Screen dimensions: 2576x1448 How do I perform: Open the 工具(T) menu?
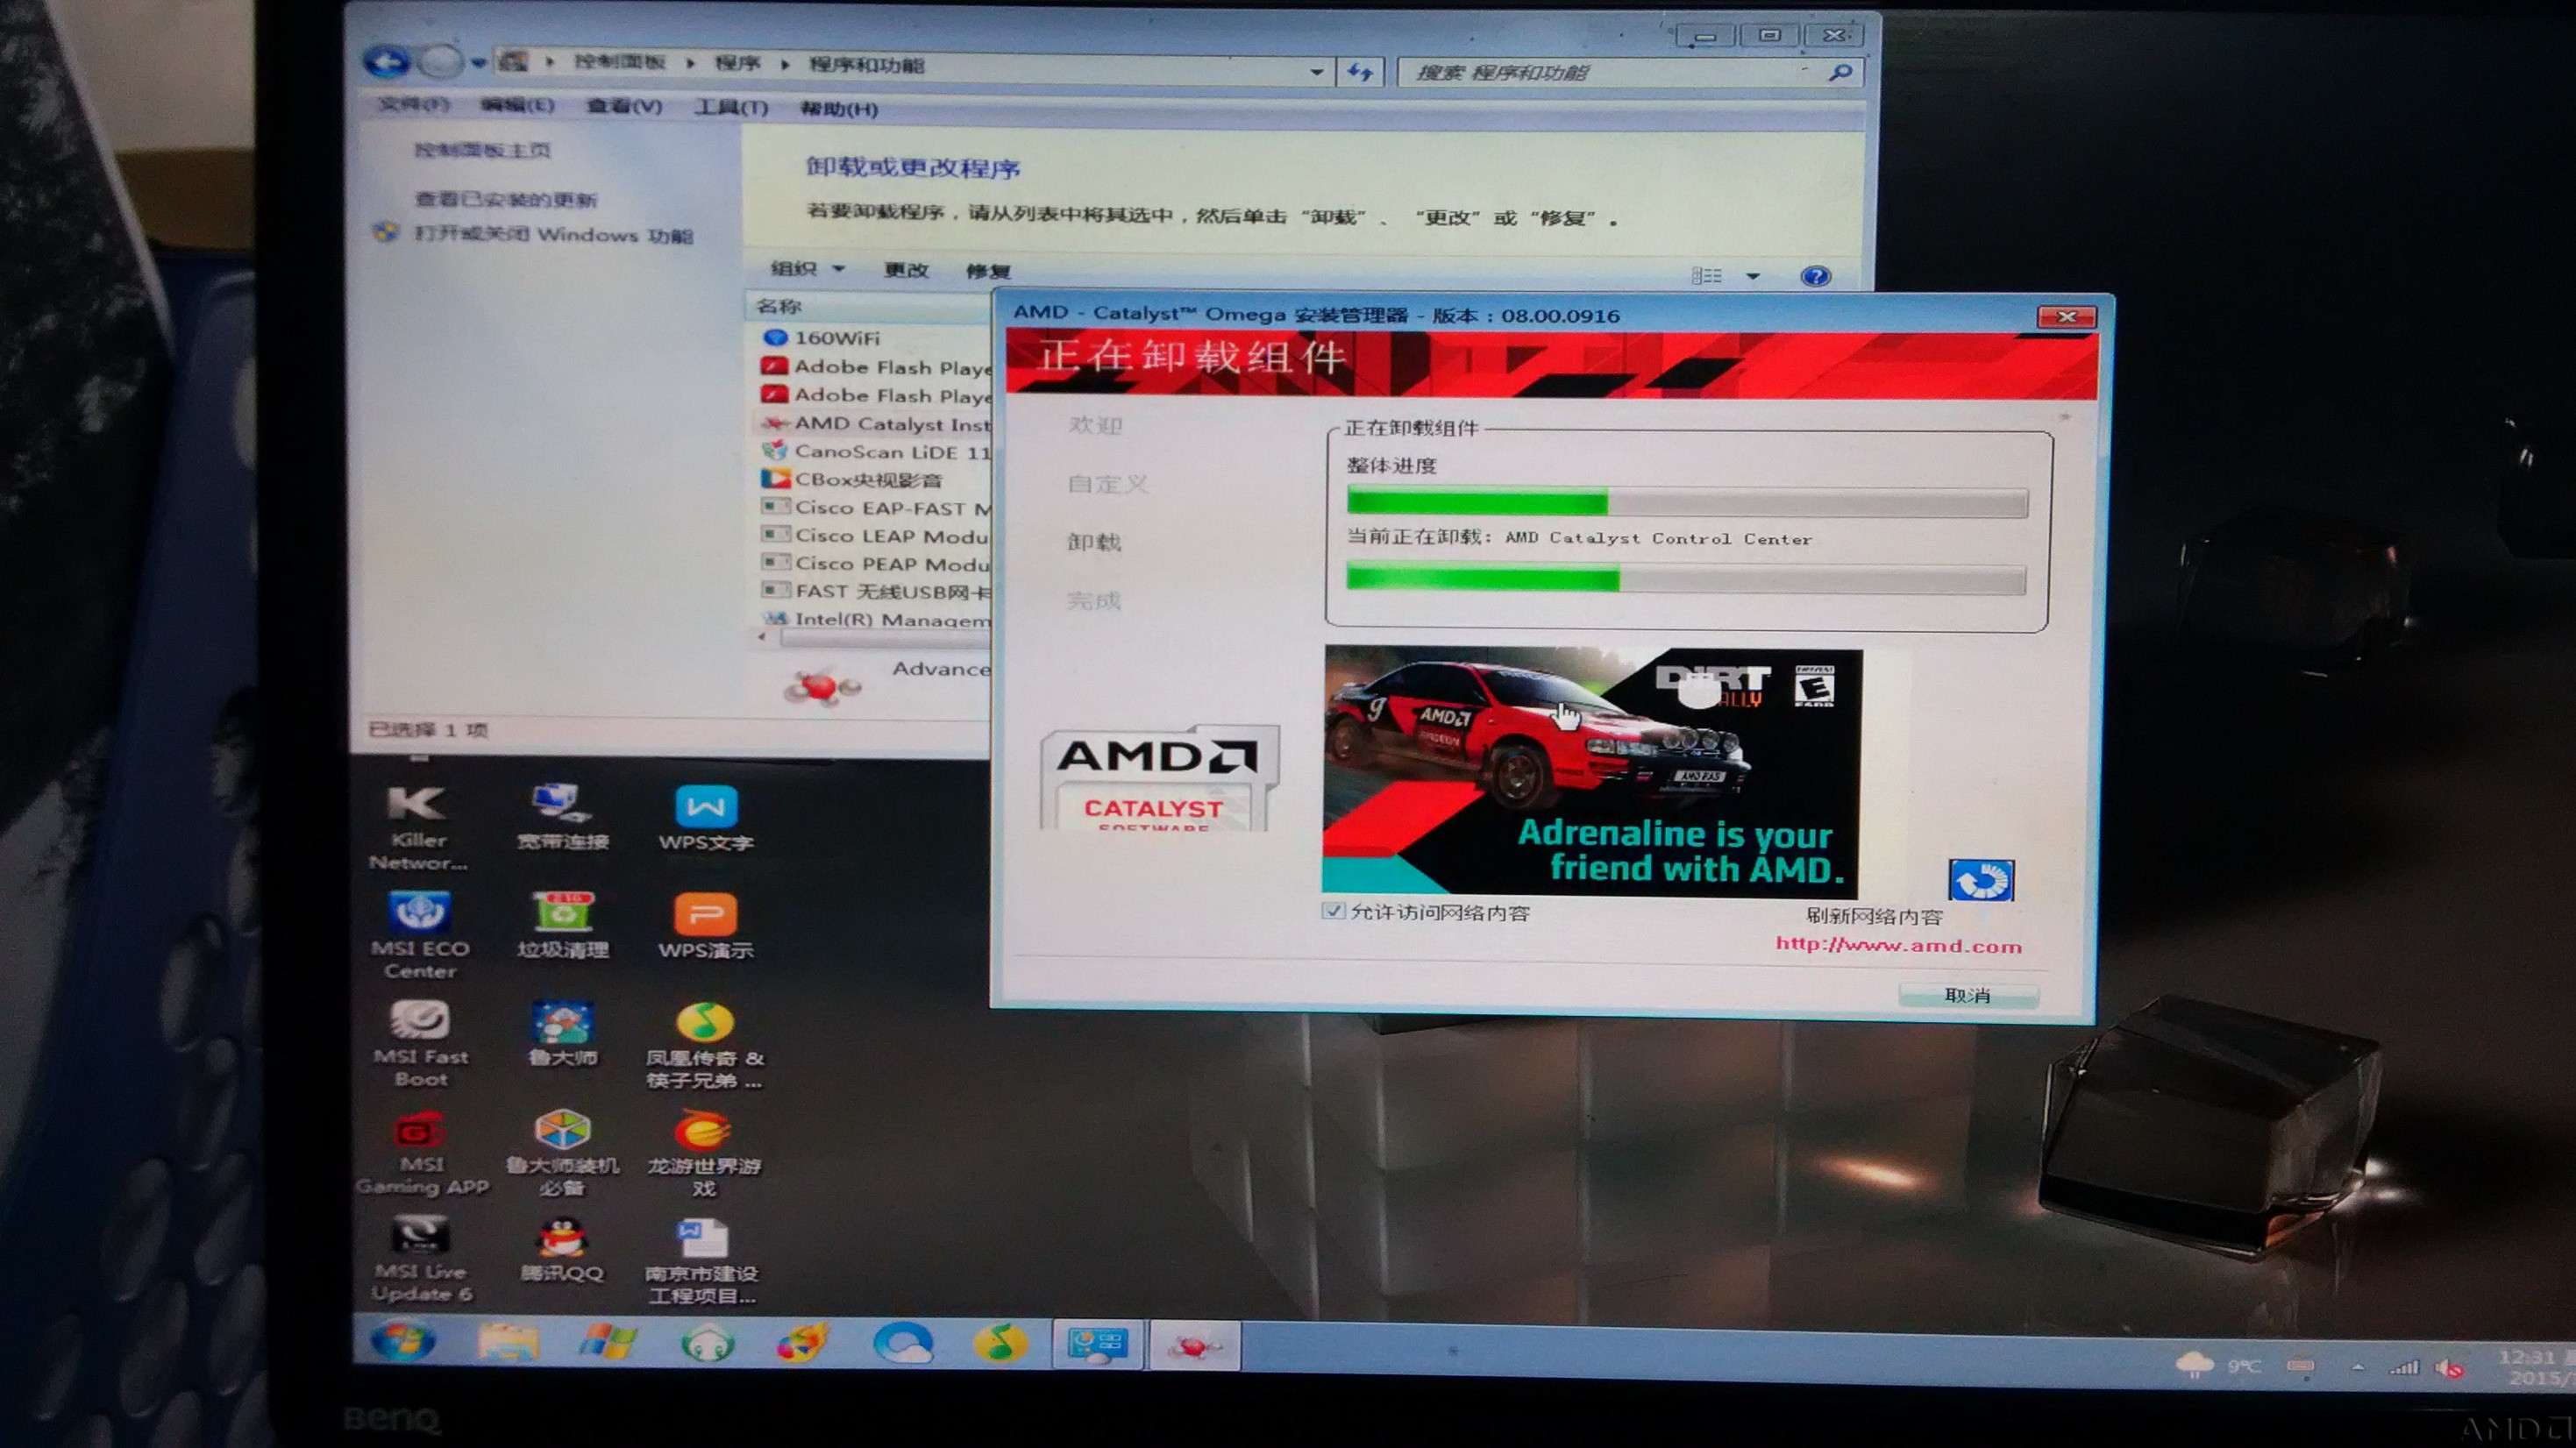pos(730,107)
